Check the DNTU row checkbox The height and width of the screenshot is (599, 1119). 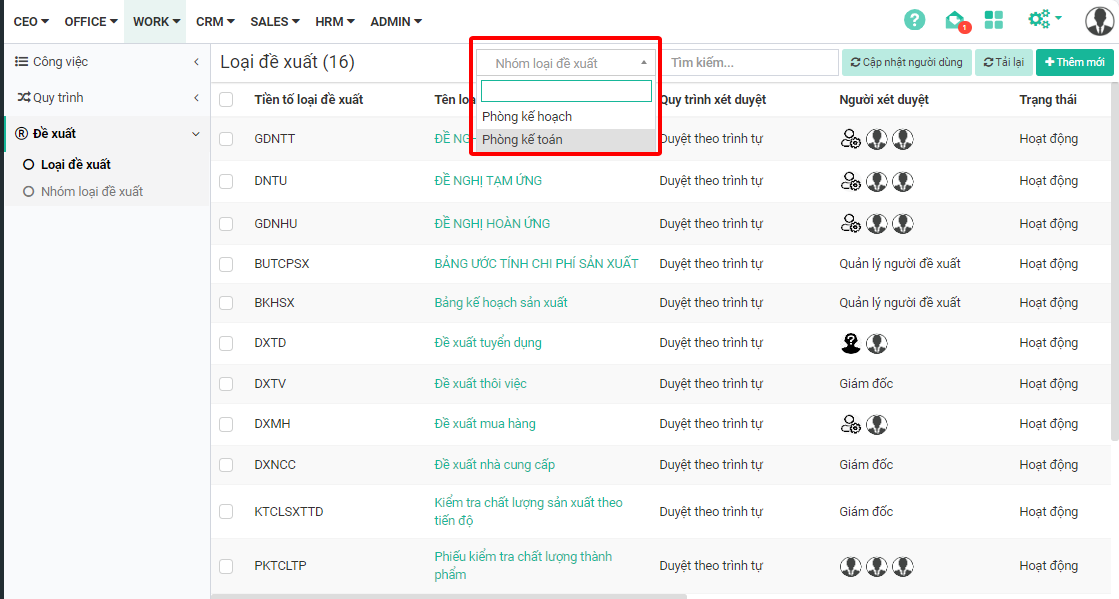pyautogui.click(x=226, y=181)
